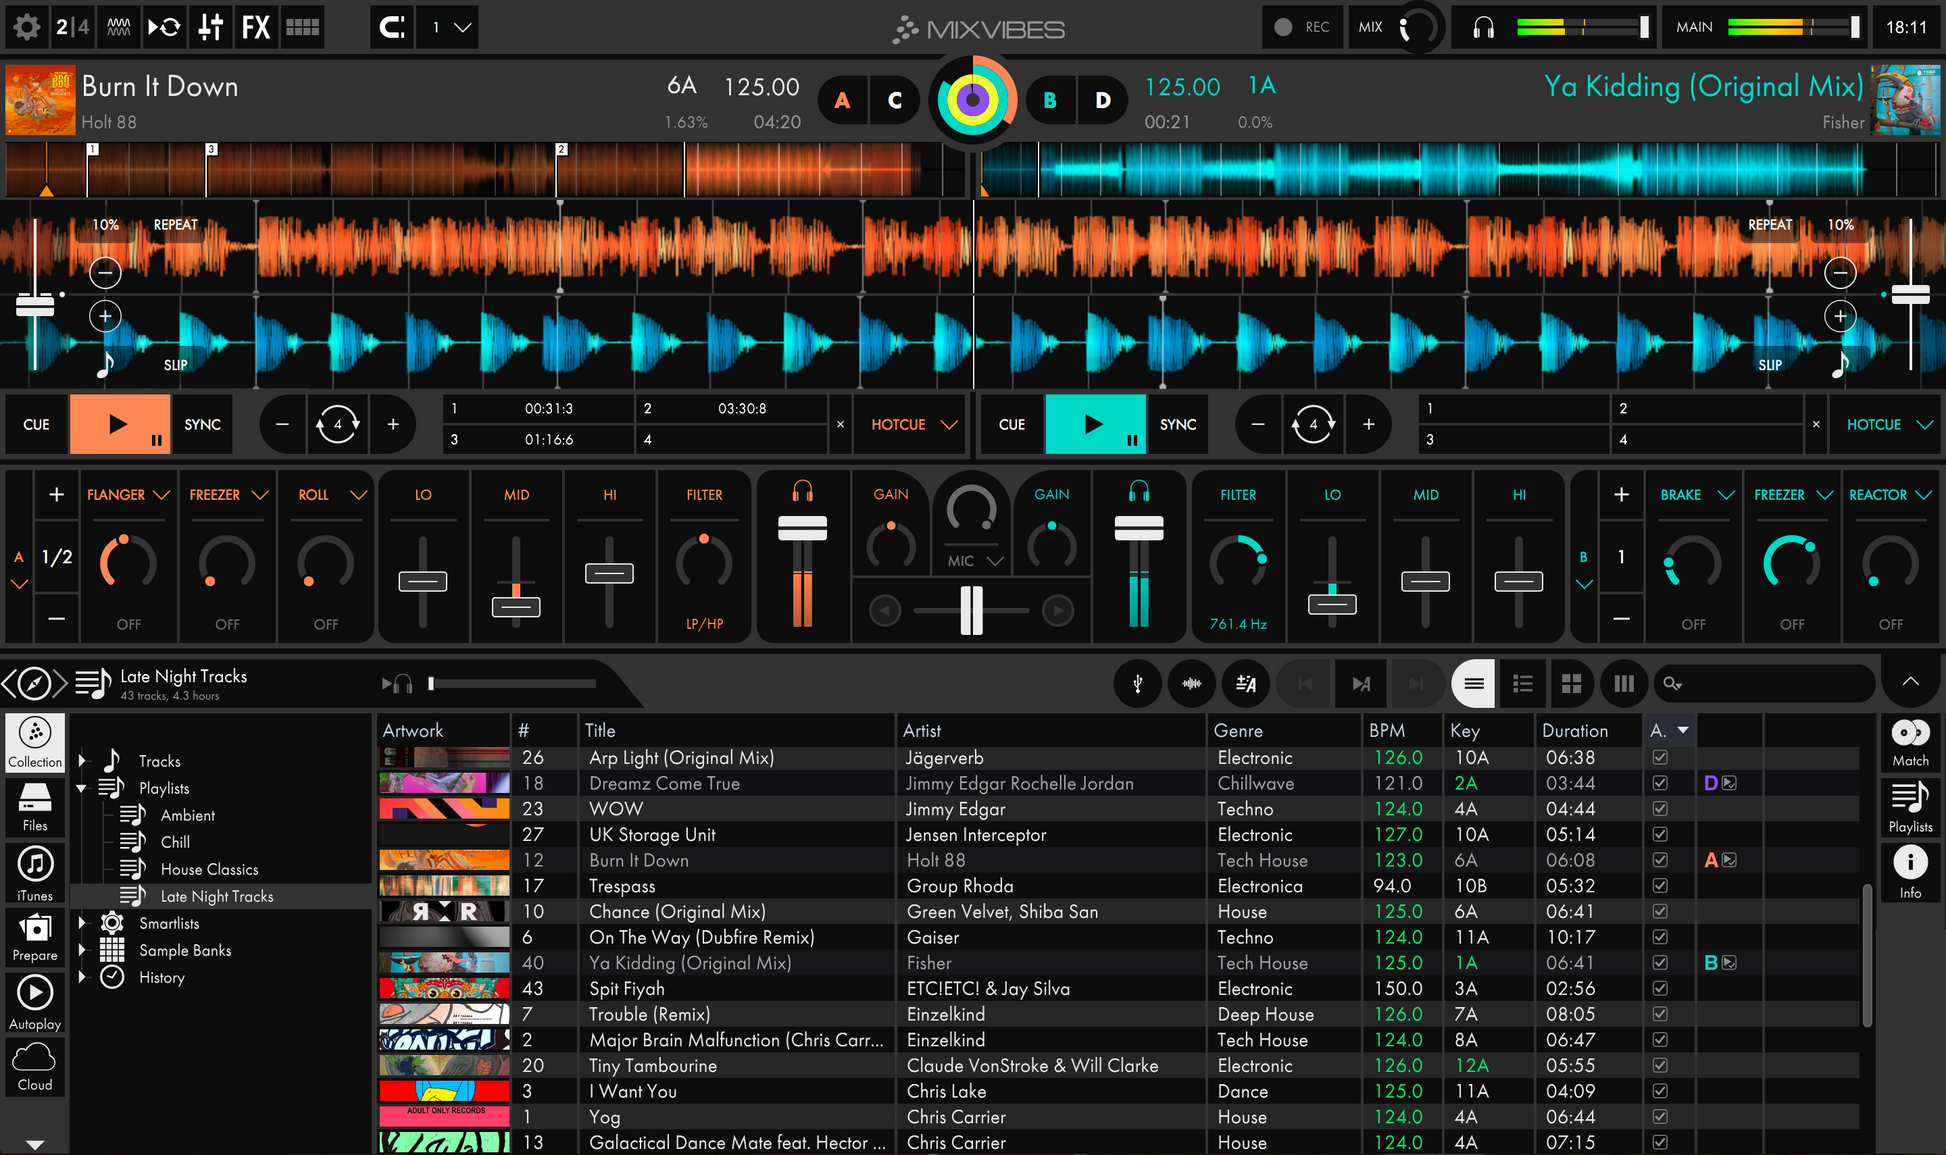Select the House Classics playlist
The image size is (1946, 1155).
click(209, 868)
